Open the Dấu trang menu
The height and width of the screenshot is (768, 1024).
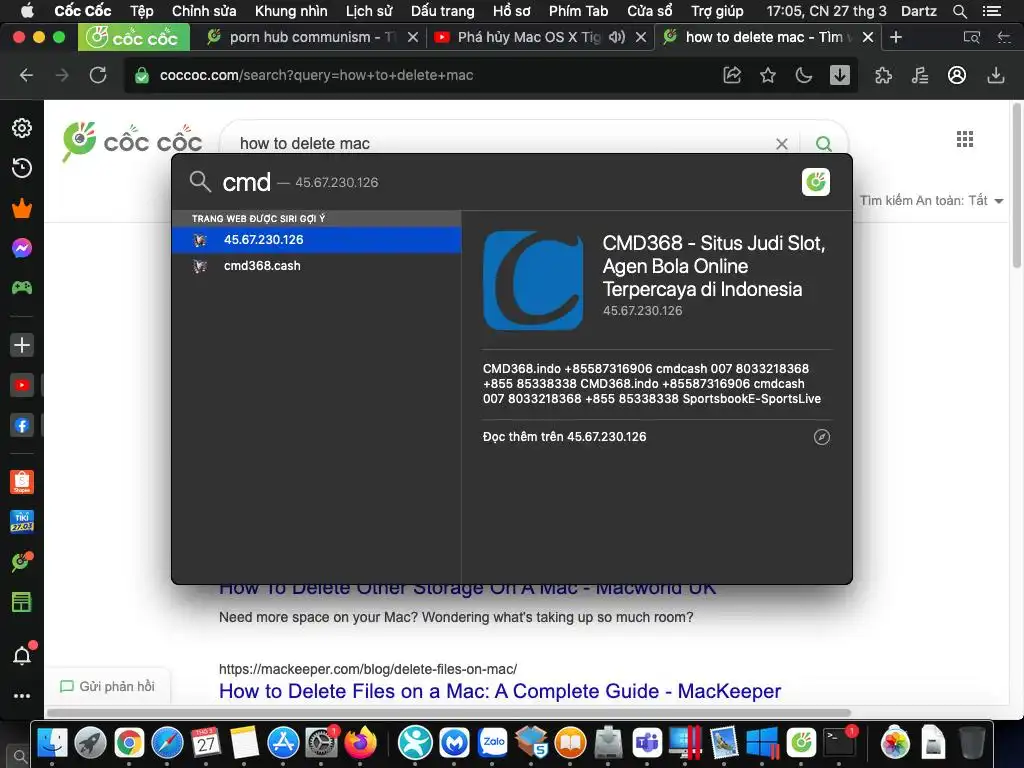[x=442, y=10]
